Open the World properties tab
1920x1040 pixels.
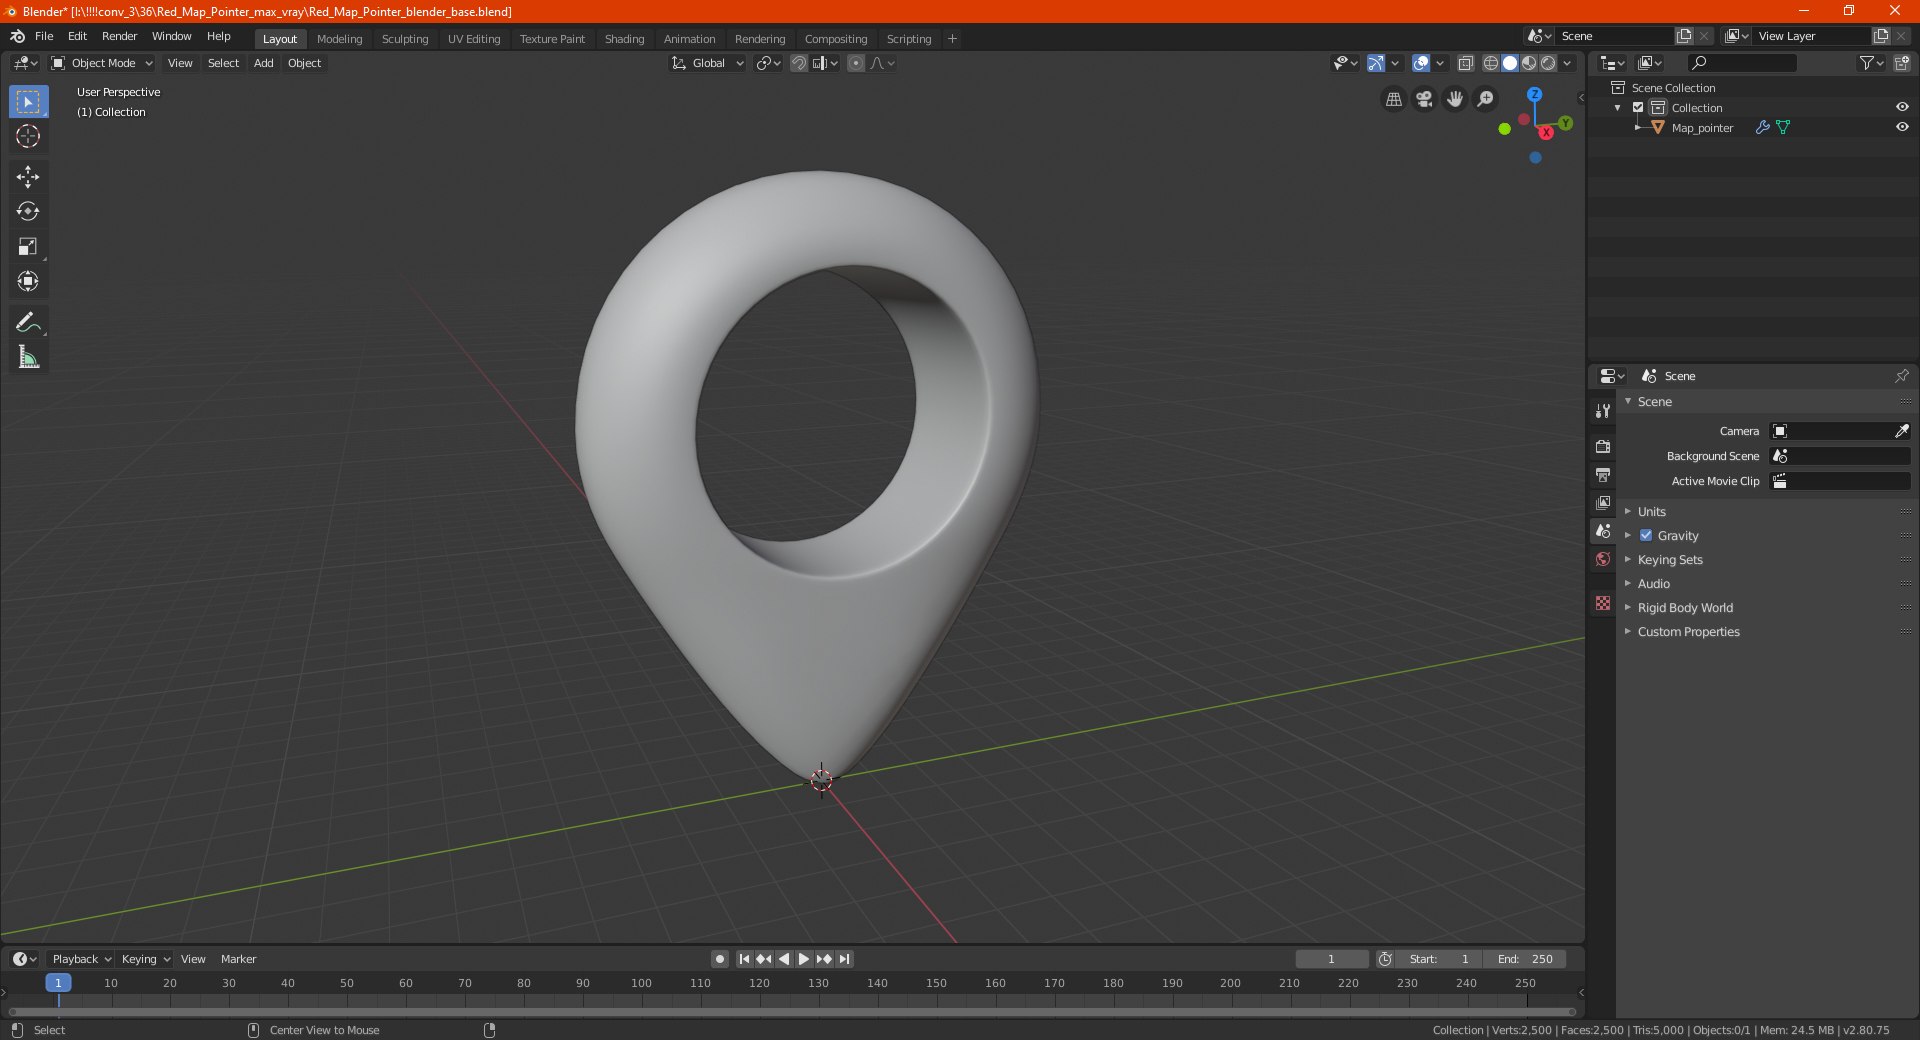[1603, 559]
